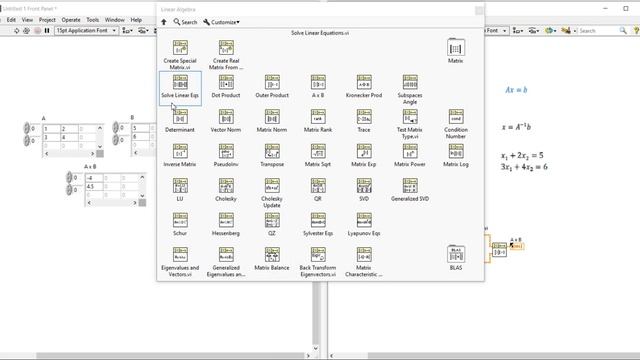The height and width of the screenshot is (360, 640).
Task: Open the Window menu
Action: click(x=115, y=20)
